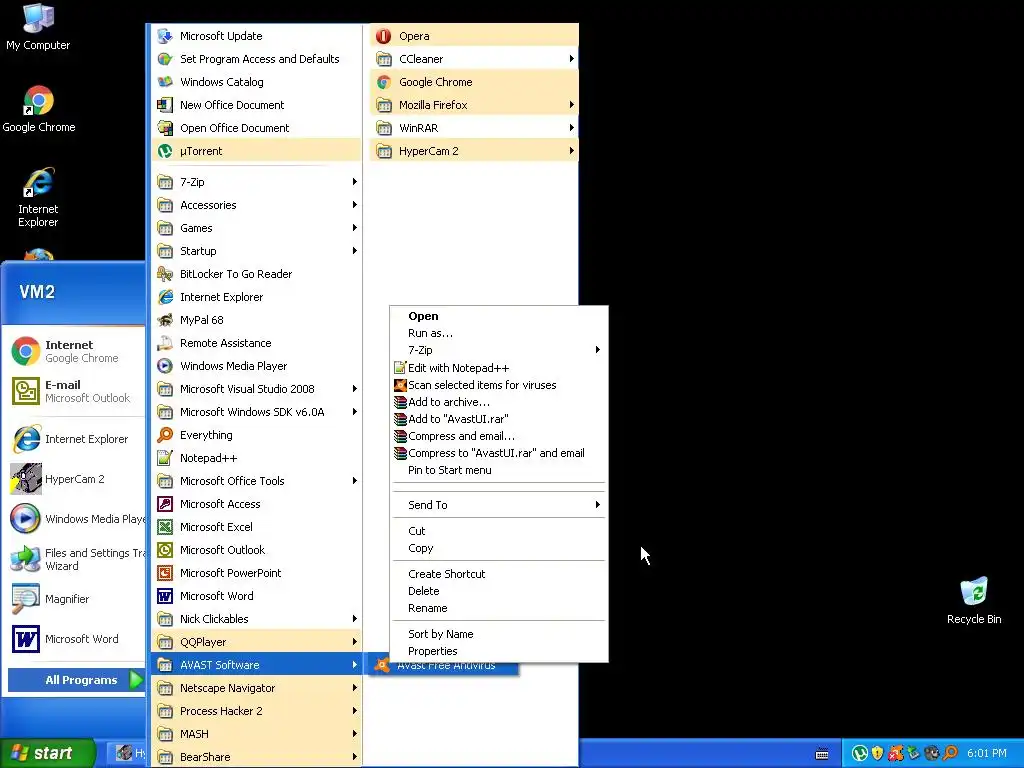Viewport: 1024px width, 768px height.
Task: Choose Add to "AvastUI.rar"
Action: click(498, 419)
